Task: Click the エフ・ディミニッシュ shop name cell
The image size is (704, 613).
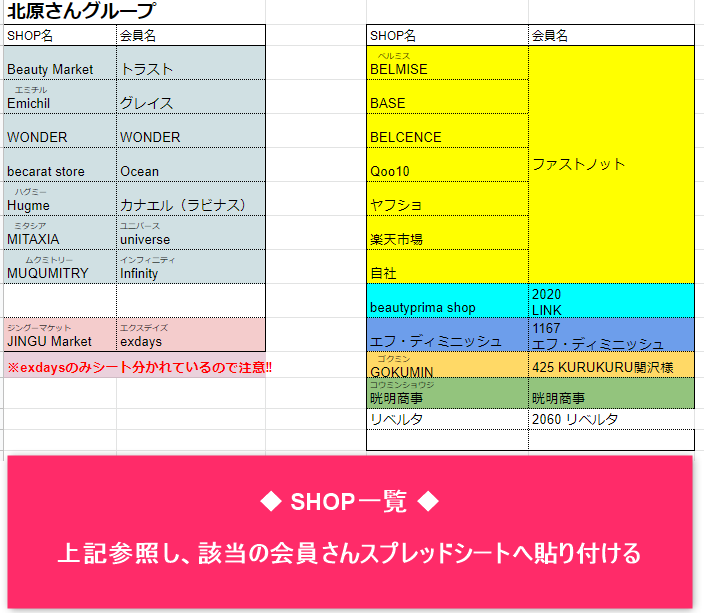Action: (x=447, y=335)
